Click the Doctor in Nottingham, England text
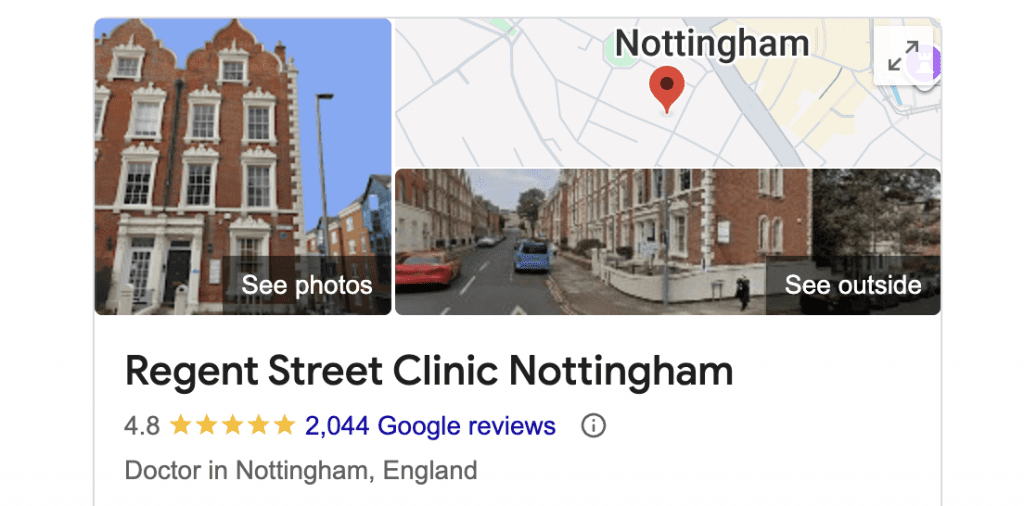The image size is (1024, 506). click(301, 471)
